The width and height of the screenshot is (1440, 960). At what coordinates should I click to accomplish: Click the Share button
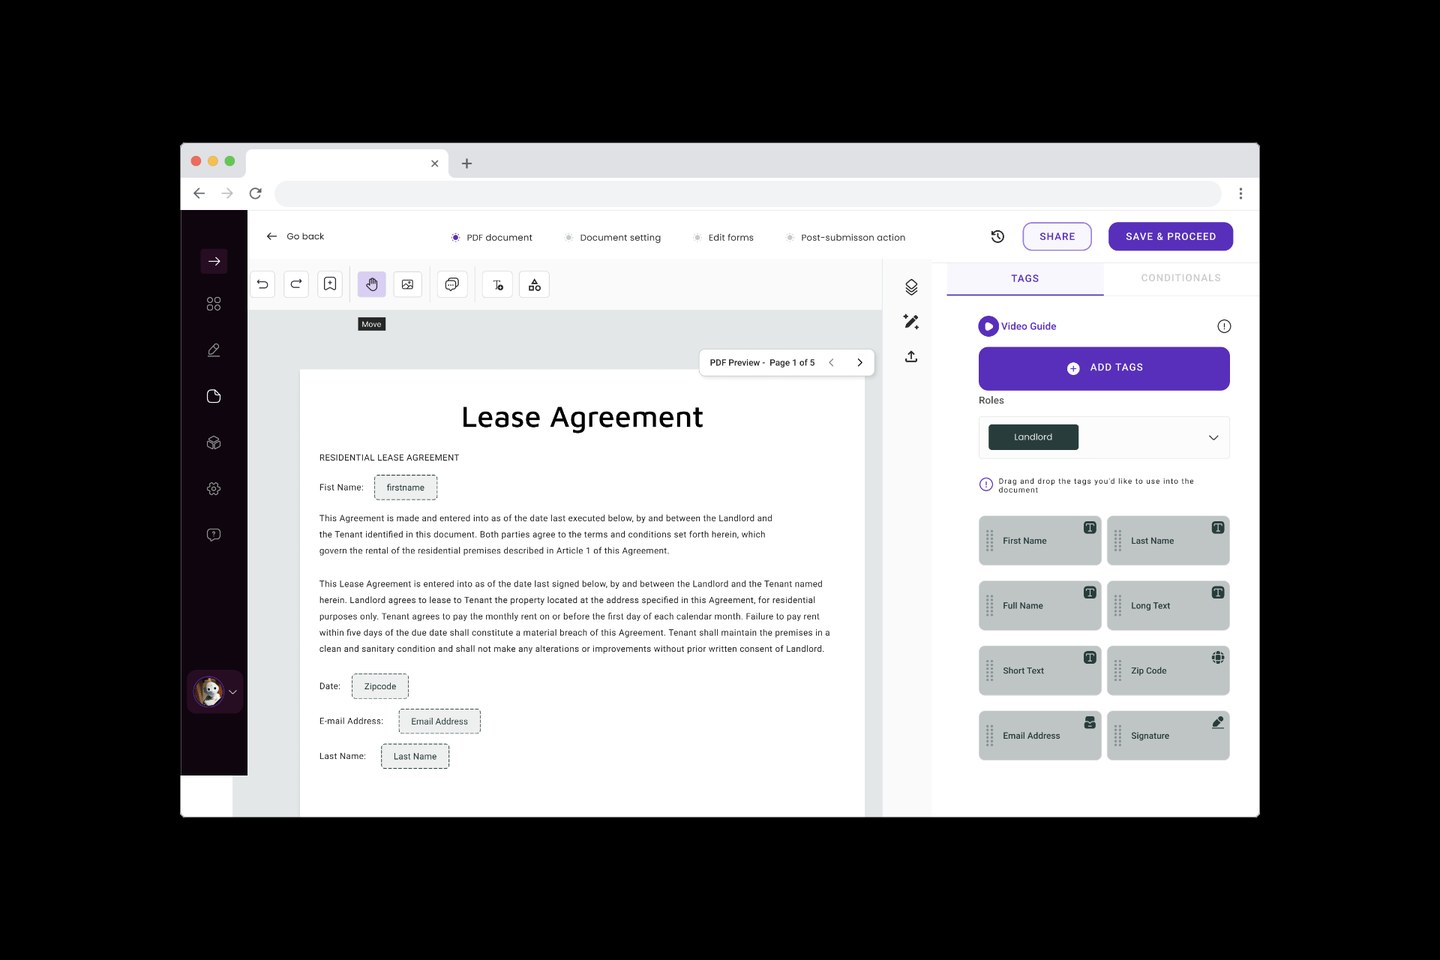pyautogui.click(x=1057, y=237)
